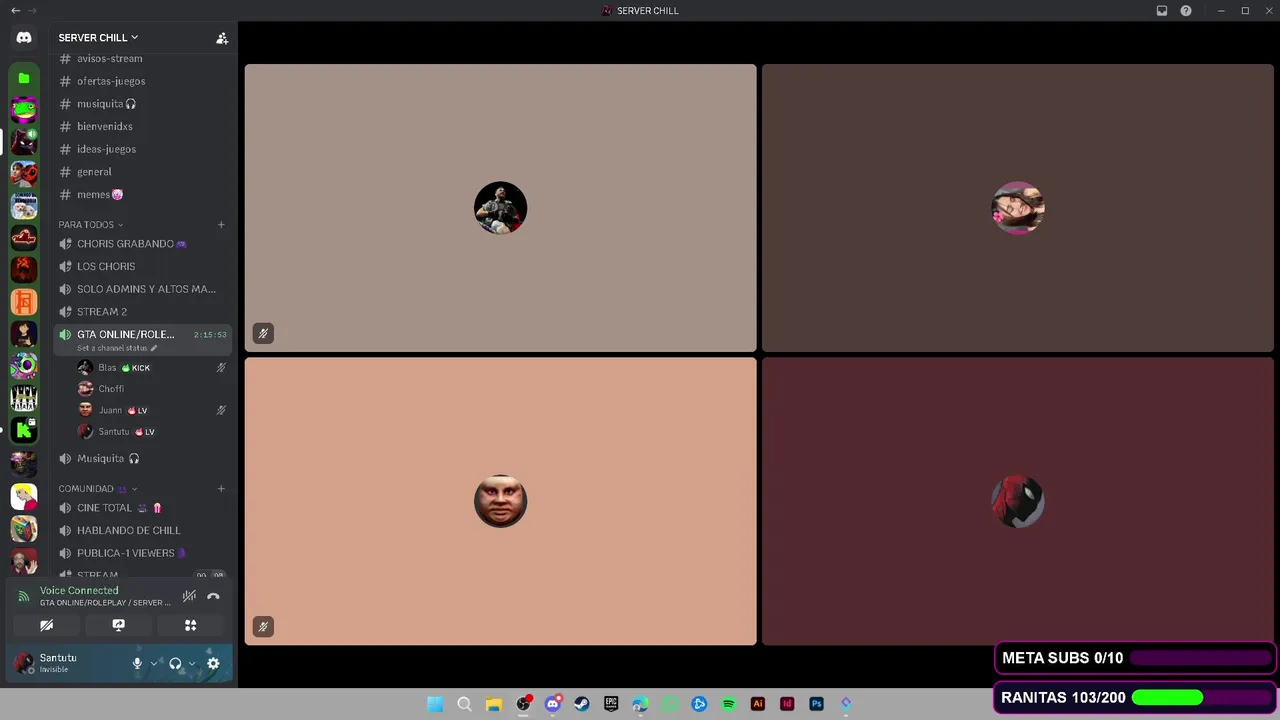1280x720 pixels.
Task: Disconnect from voice with the hang-up icon
Action: pos(213,596)
